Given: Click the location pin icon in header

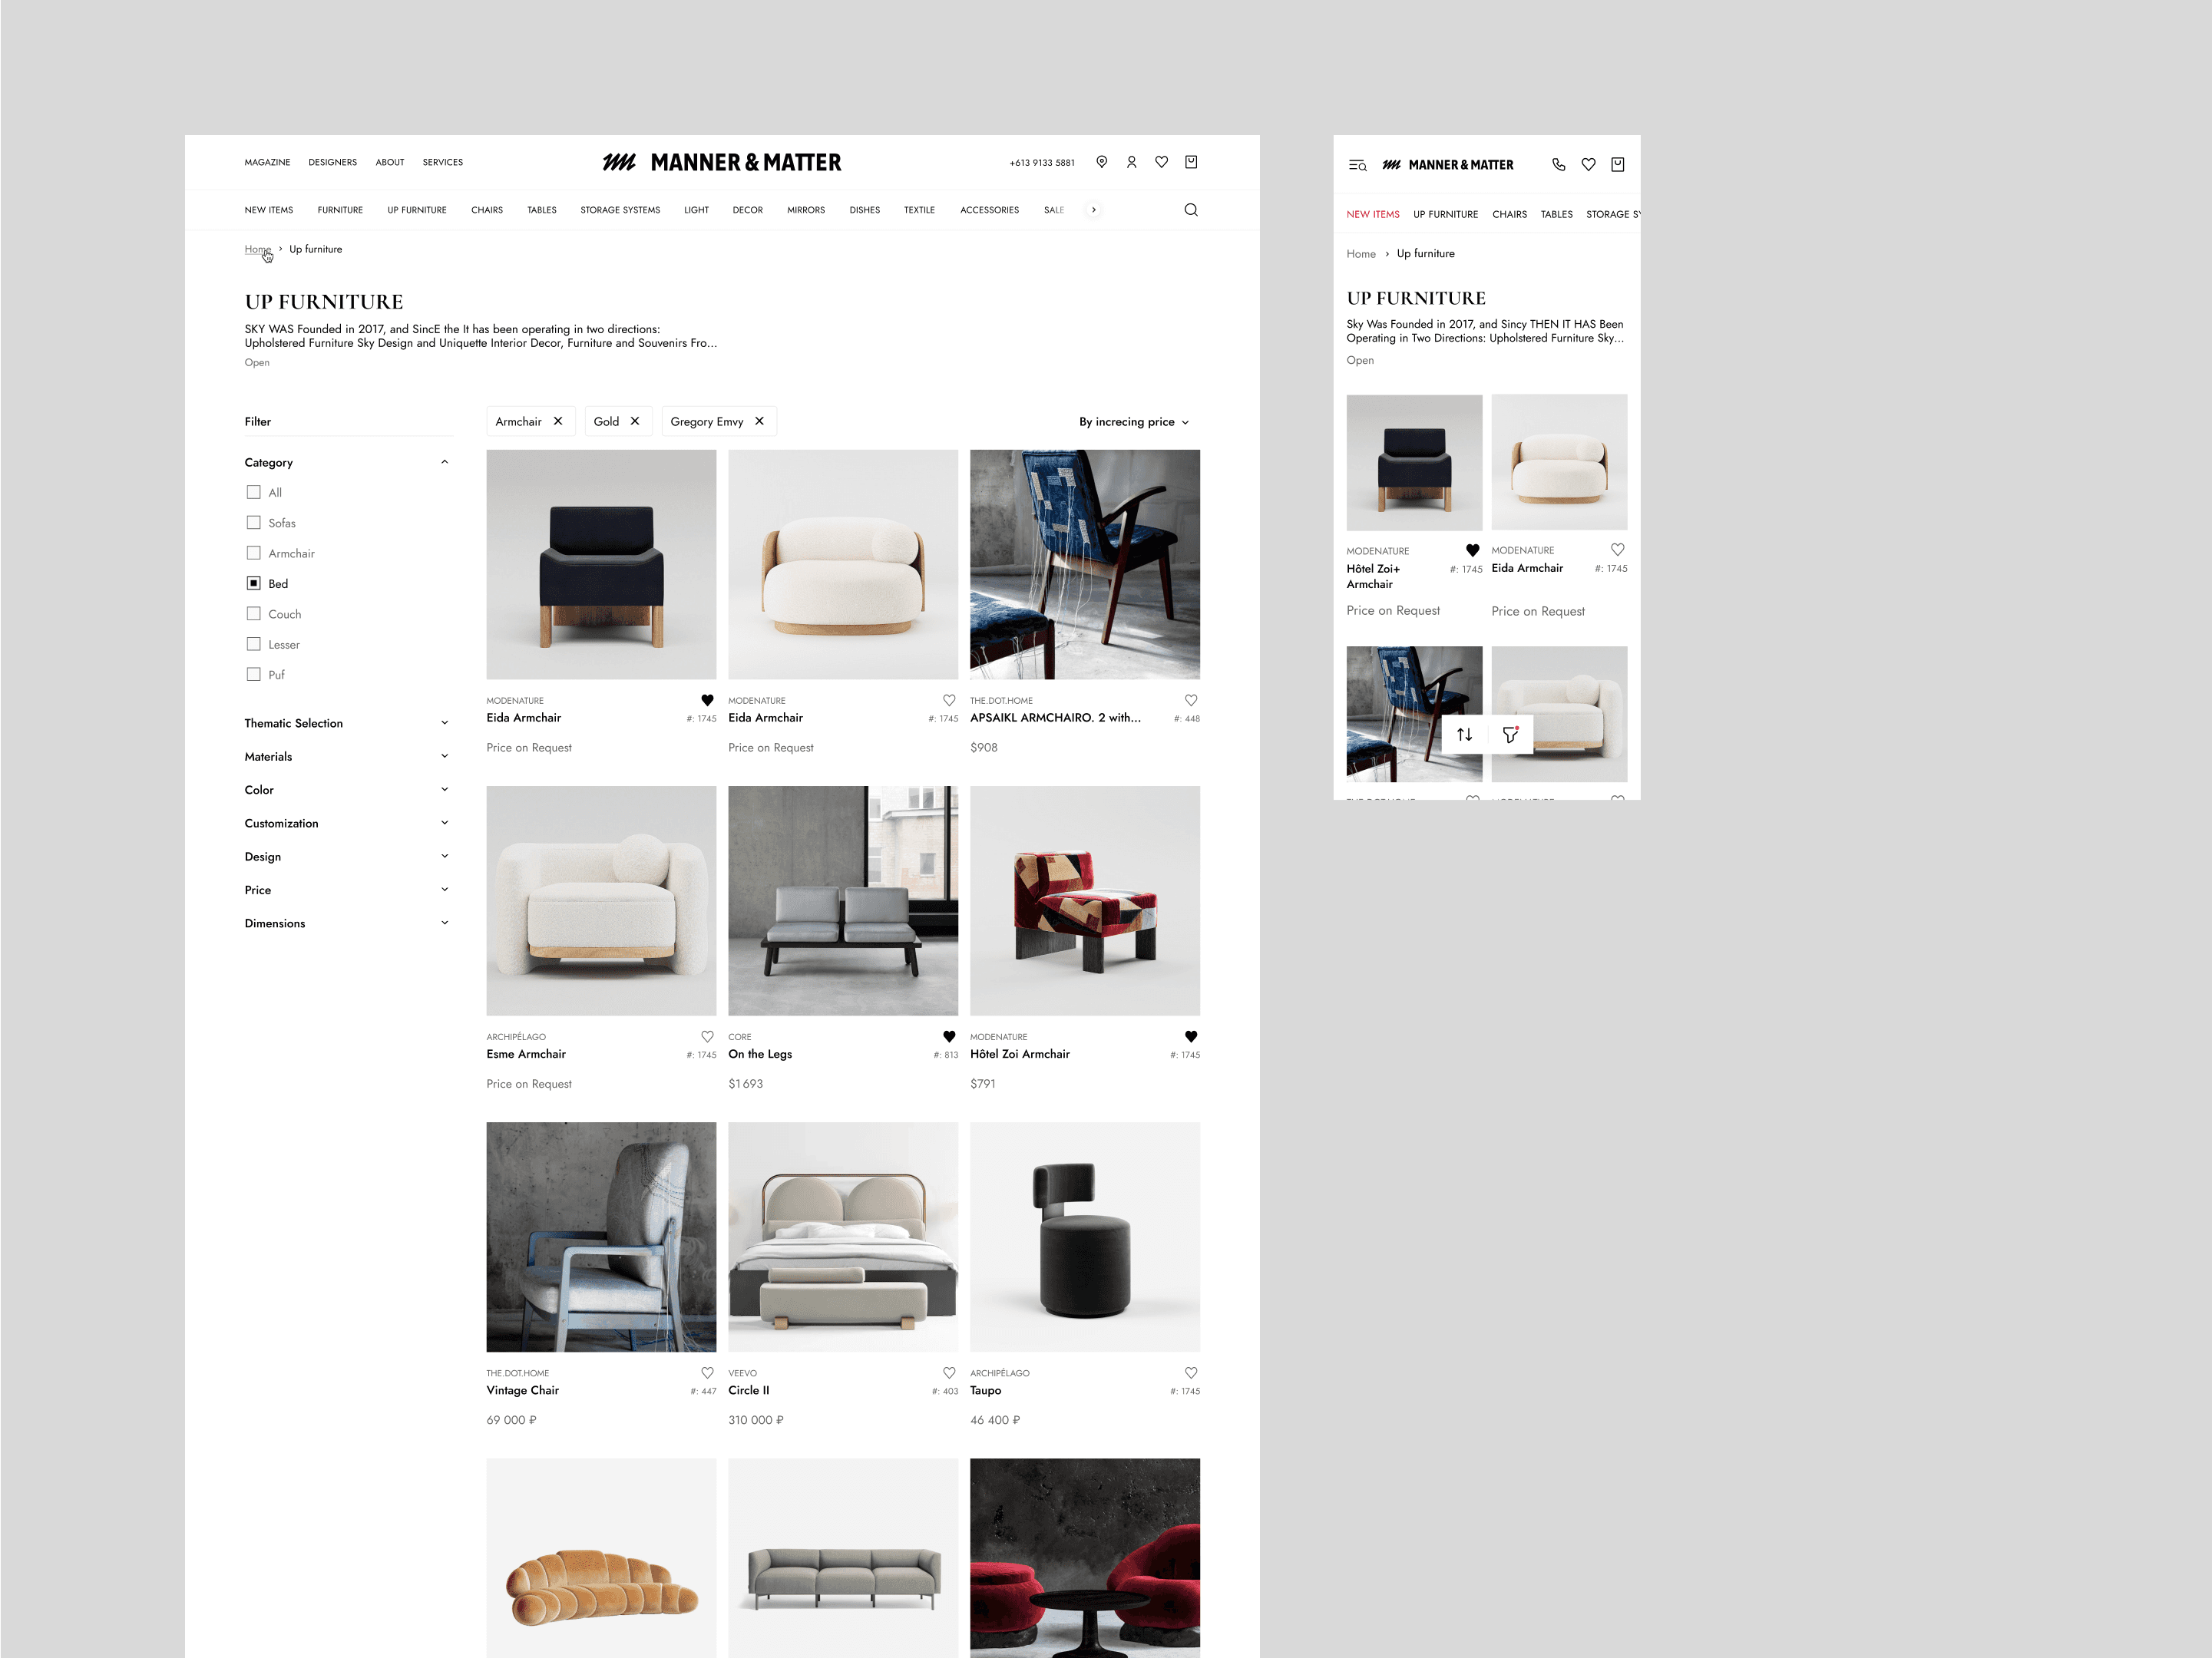Looking at the screenshot, I should (x=1101, y=162).
